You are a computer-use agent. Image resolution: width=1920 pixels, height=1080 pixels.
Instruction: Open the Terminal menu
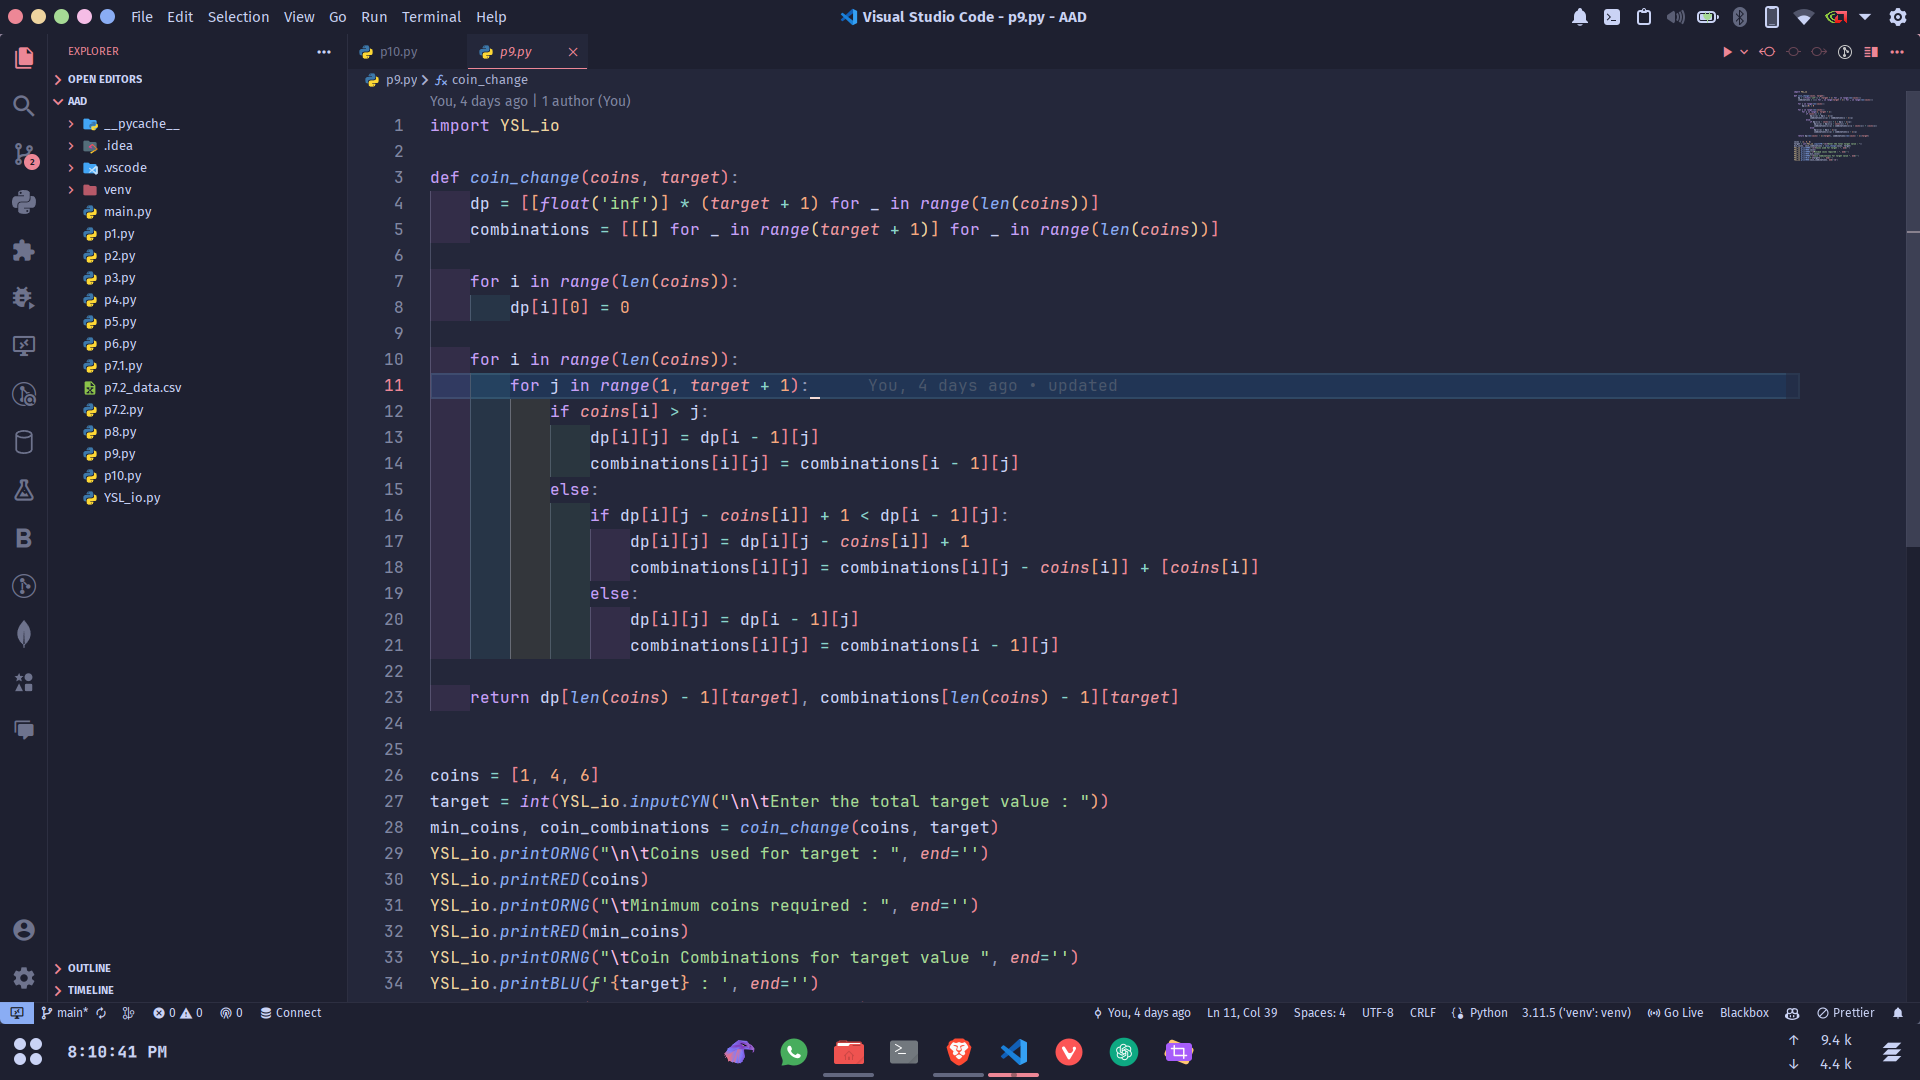tap(431, 17)
